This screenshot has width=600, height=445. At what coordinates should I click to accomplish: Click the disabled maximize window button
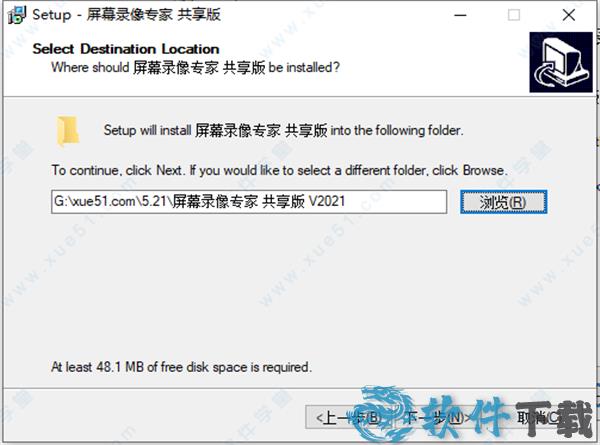(x=514, y=15)
